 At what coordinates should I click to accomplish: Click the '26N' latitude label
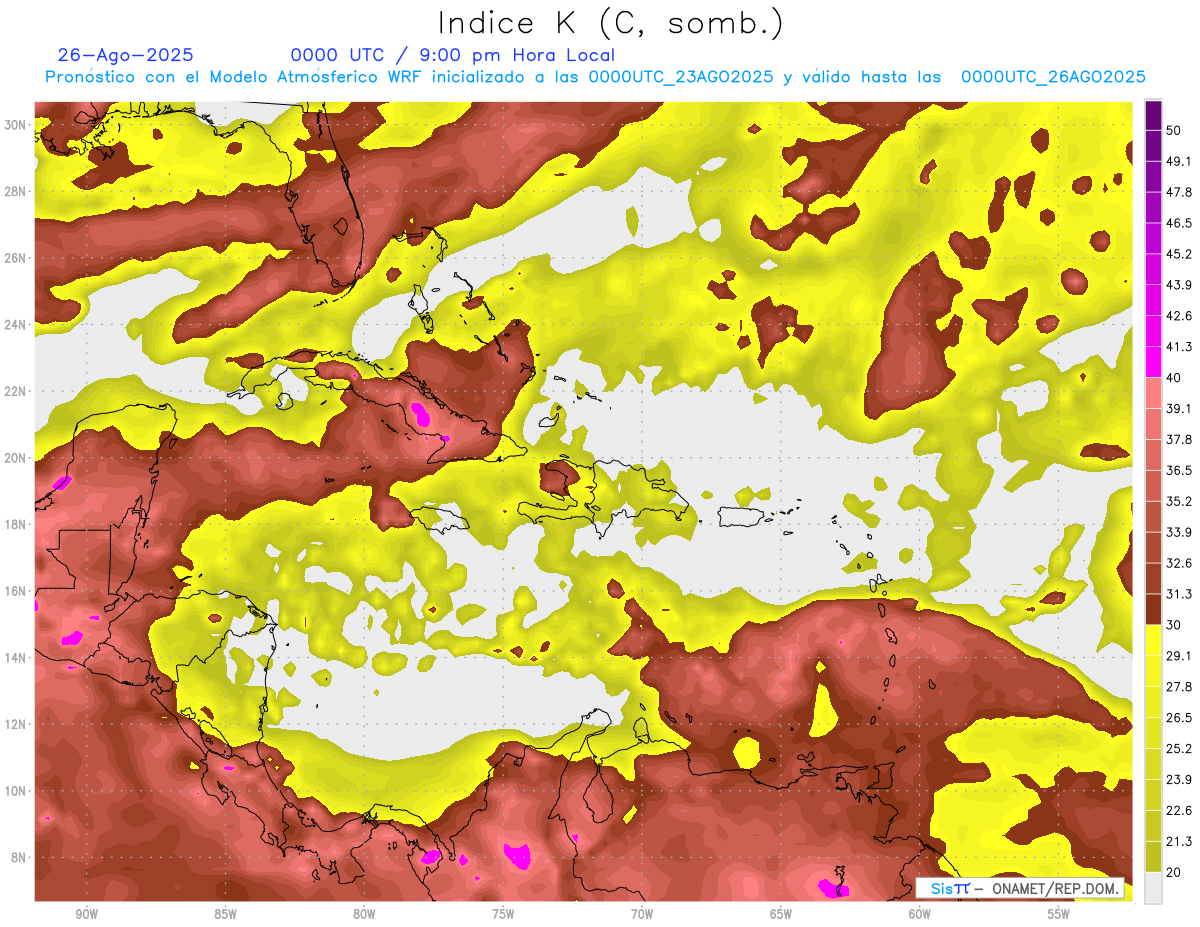click(x=17, y=258)
